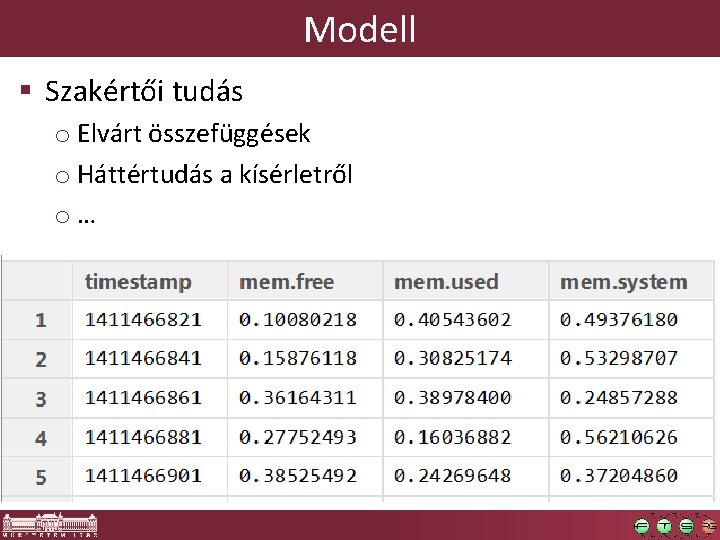Image resolution: width=720 pixels, height=540 pixels.
Task: Click the Háttértudás a kísérletről sub-bullet
Action: pos(214,174)
